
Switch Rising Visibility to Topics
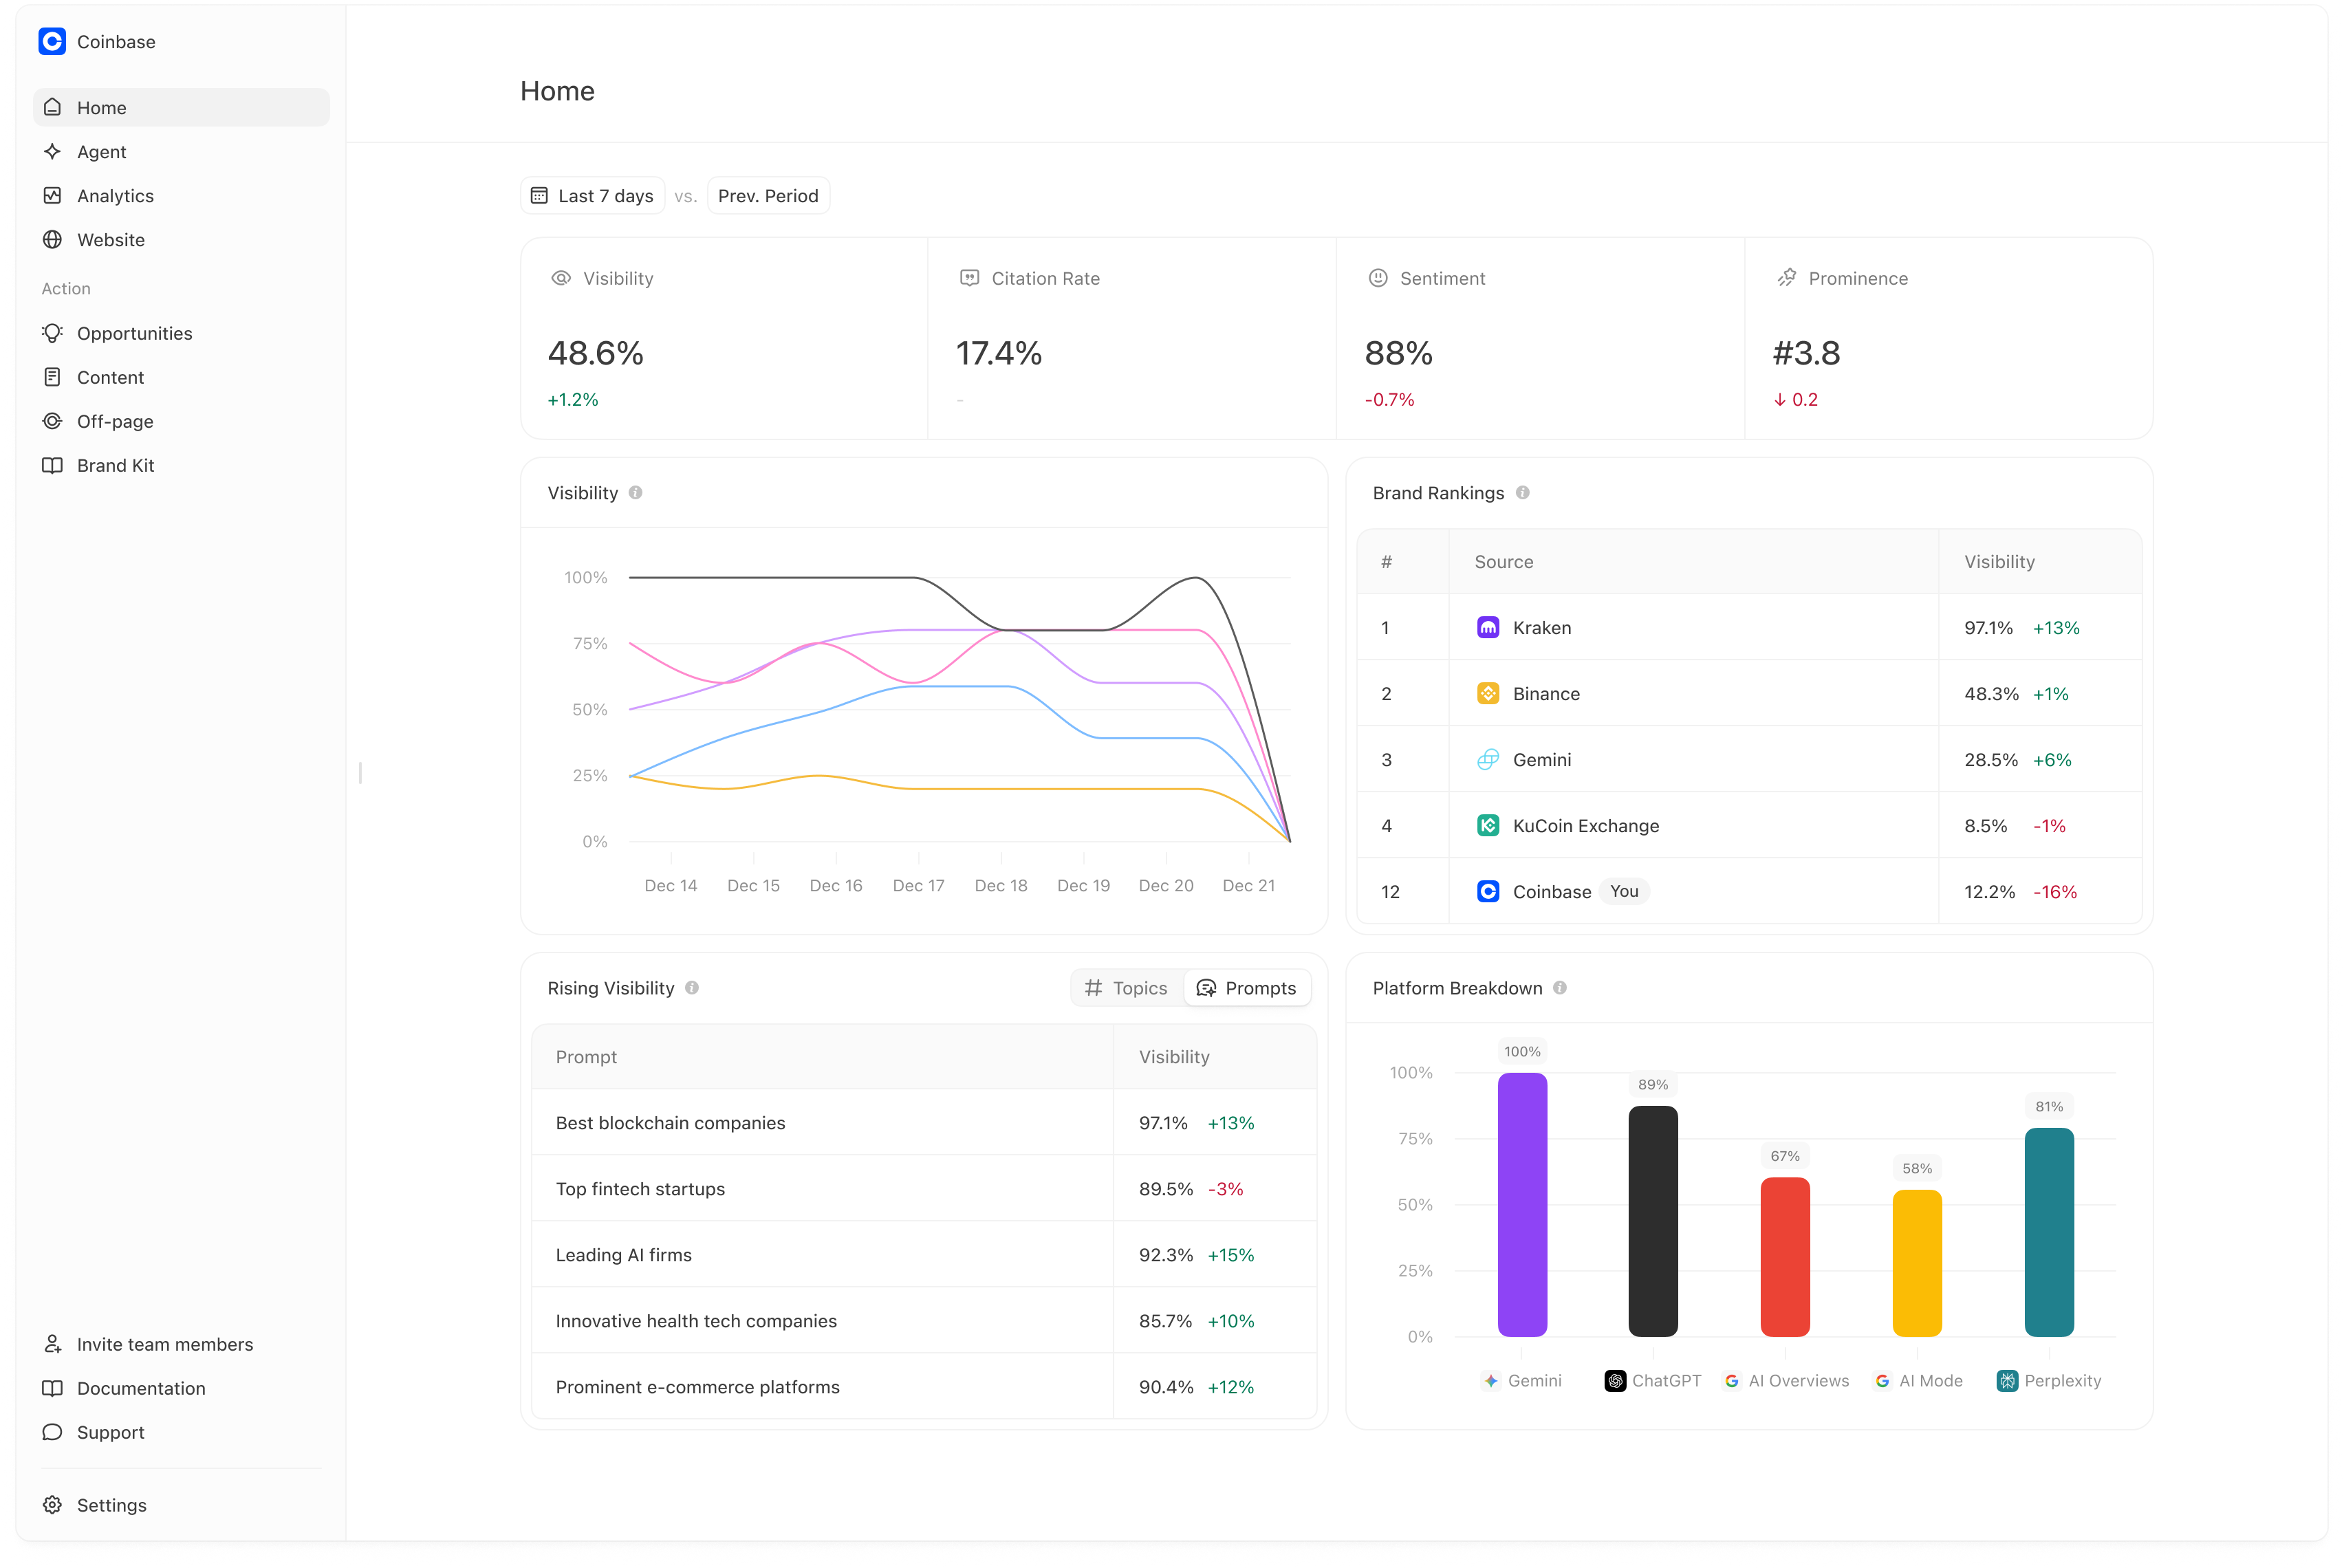(x=1127, y=988)
